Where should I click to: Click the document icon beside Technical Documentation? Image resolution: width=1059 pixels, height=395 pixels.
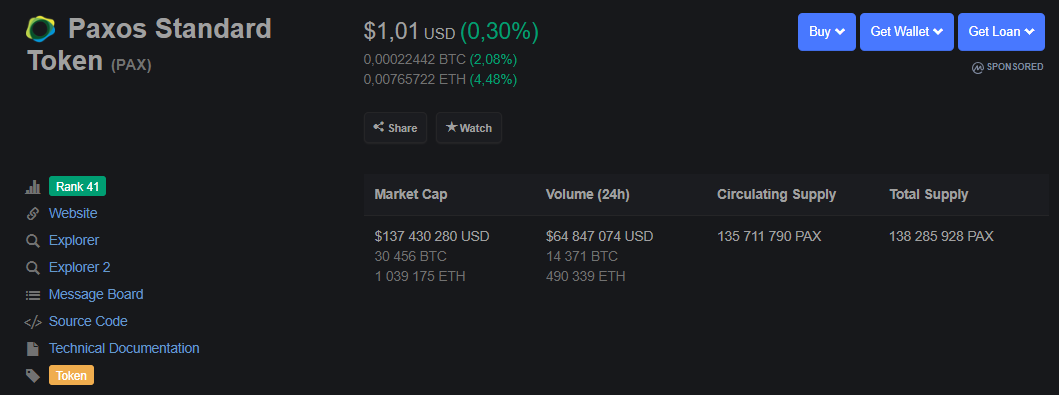tap(32, 349)
